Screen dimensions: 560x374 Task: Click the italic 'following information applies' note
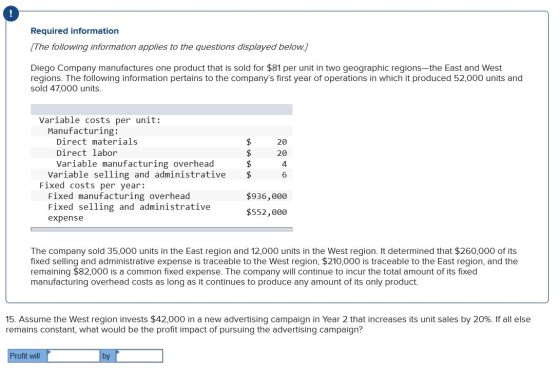[169, 47]
